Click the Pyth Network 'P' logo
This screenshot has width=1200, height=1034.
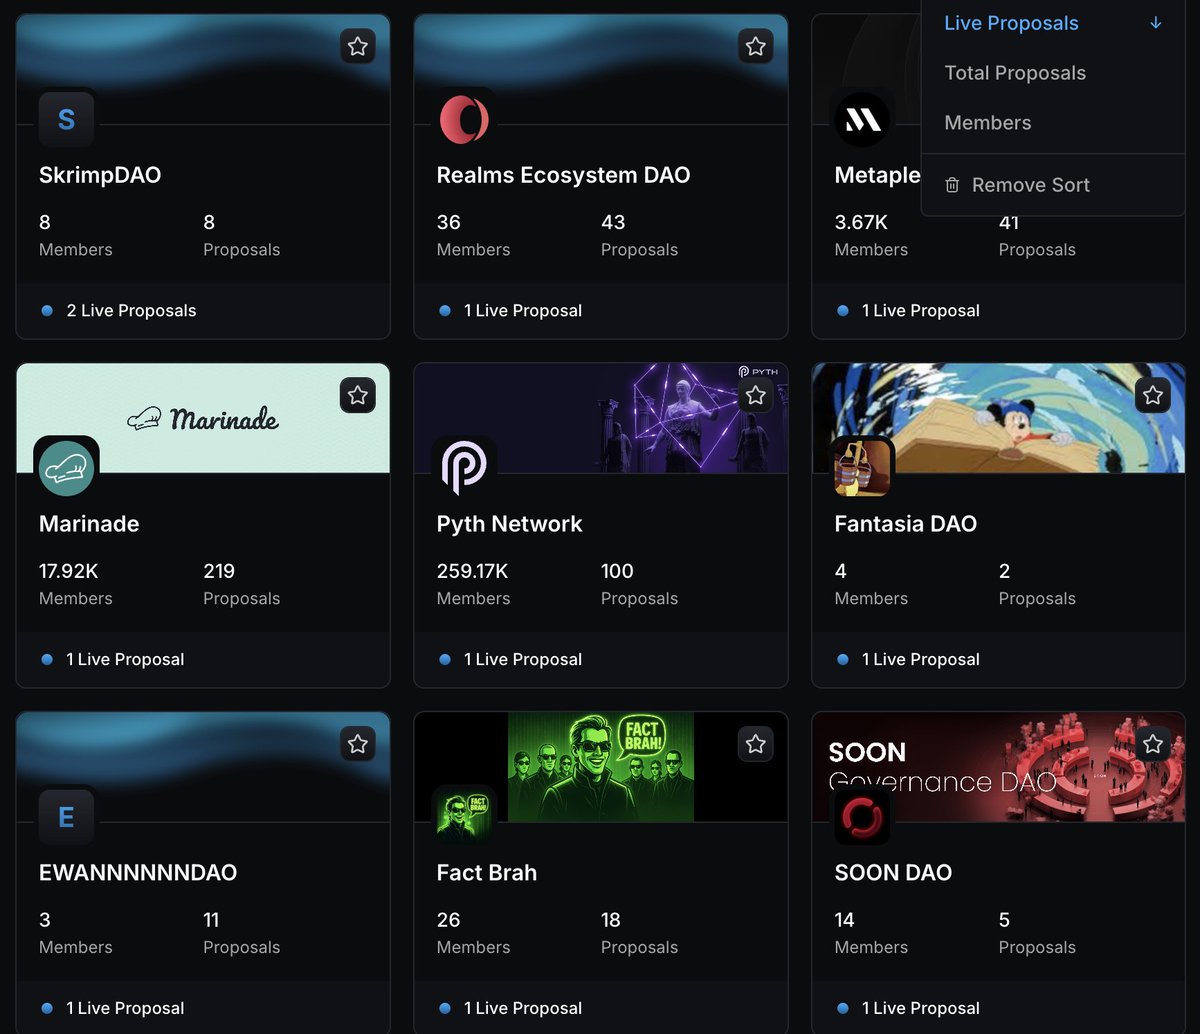(464, 468)
